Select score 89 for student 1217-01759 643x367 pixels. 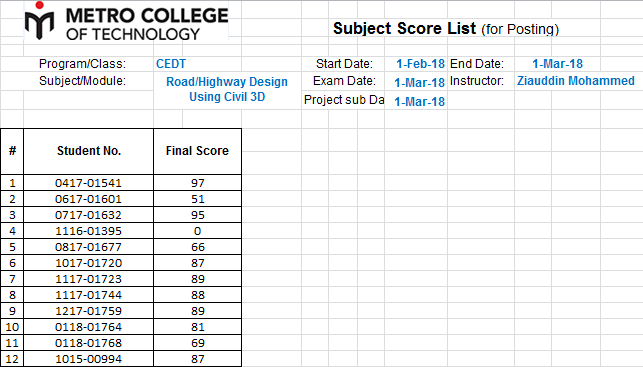[x=197, y=311]
